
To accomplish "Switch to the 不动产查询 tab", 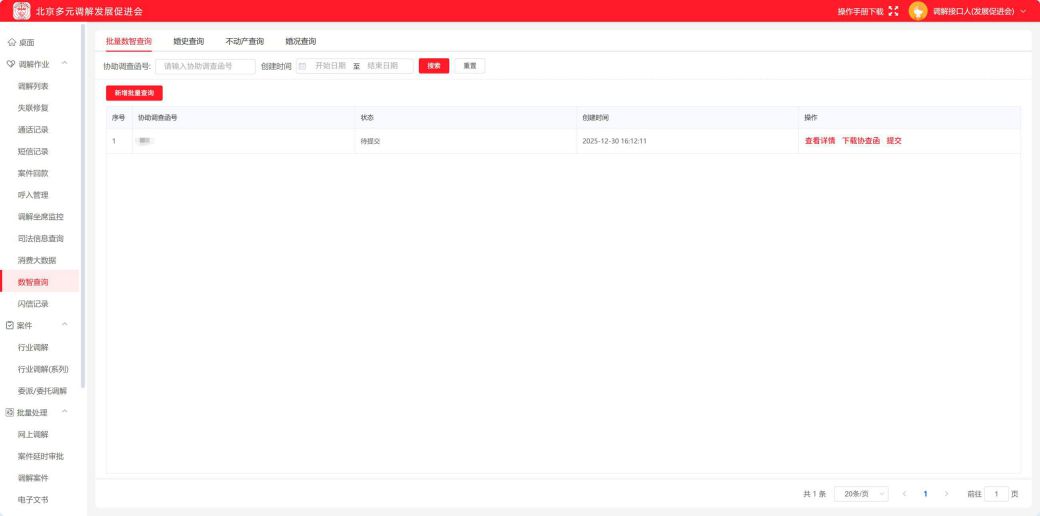I will [x=244, y=41].
